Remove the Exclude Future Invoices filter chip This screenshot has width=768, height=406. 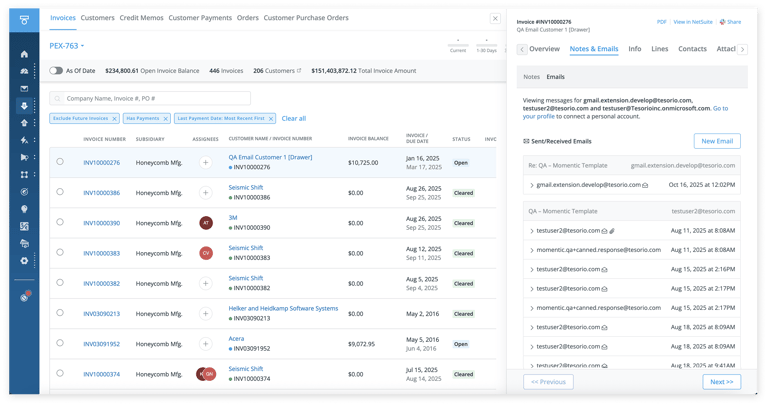(x=114, y=119)
